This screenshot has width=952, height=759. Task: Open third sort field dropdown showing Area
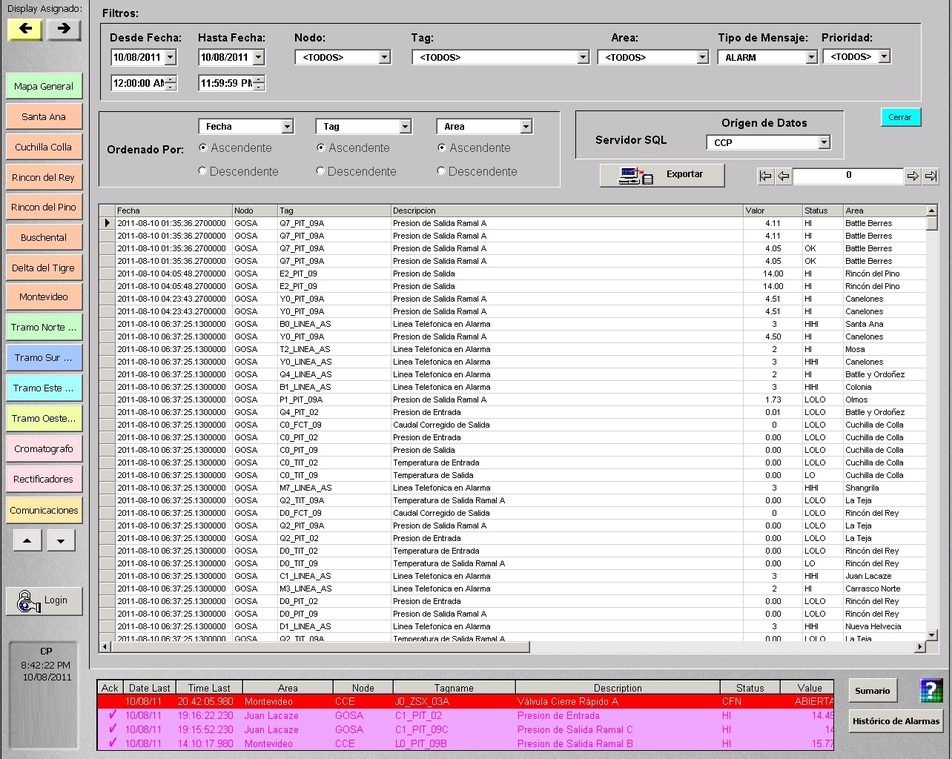coord(526,126)
